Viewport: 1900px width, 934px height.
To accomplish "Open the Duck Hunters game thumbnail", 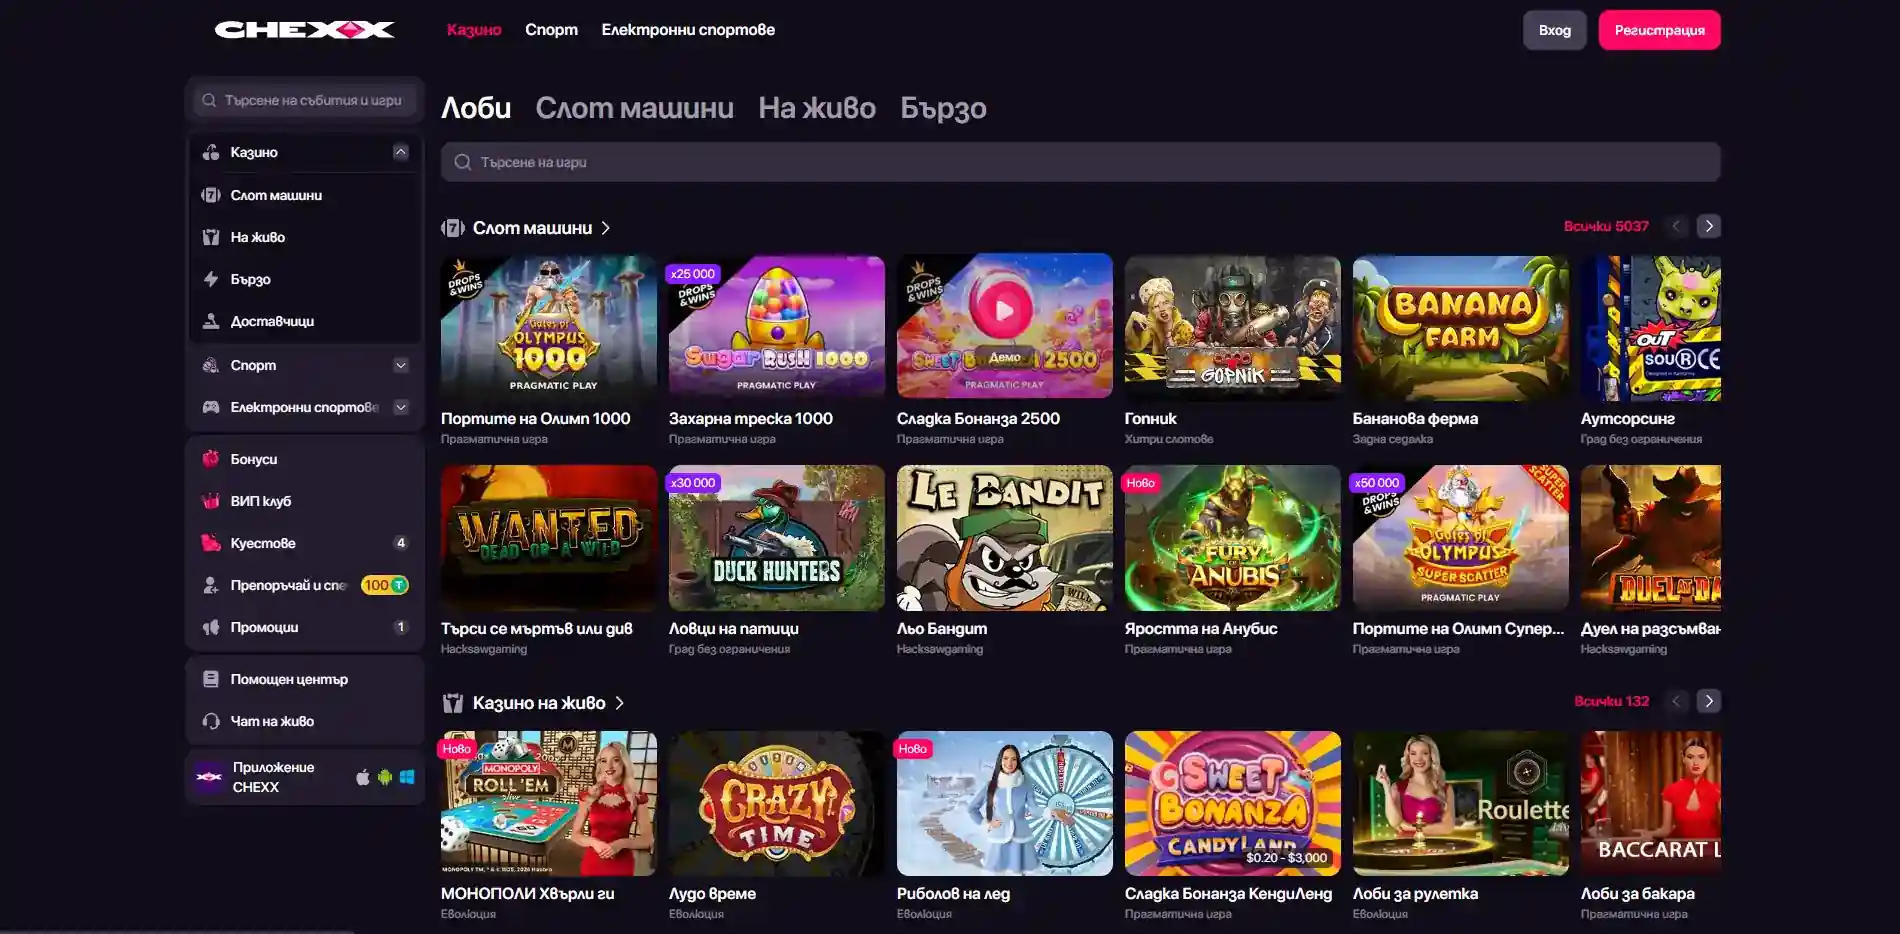I will [777, 538].
